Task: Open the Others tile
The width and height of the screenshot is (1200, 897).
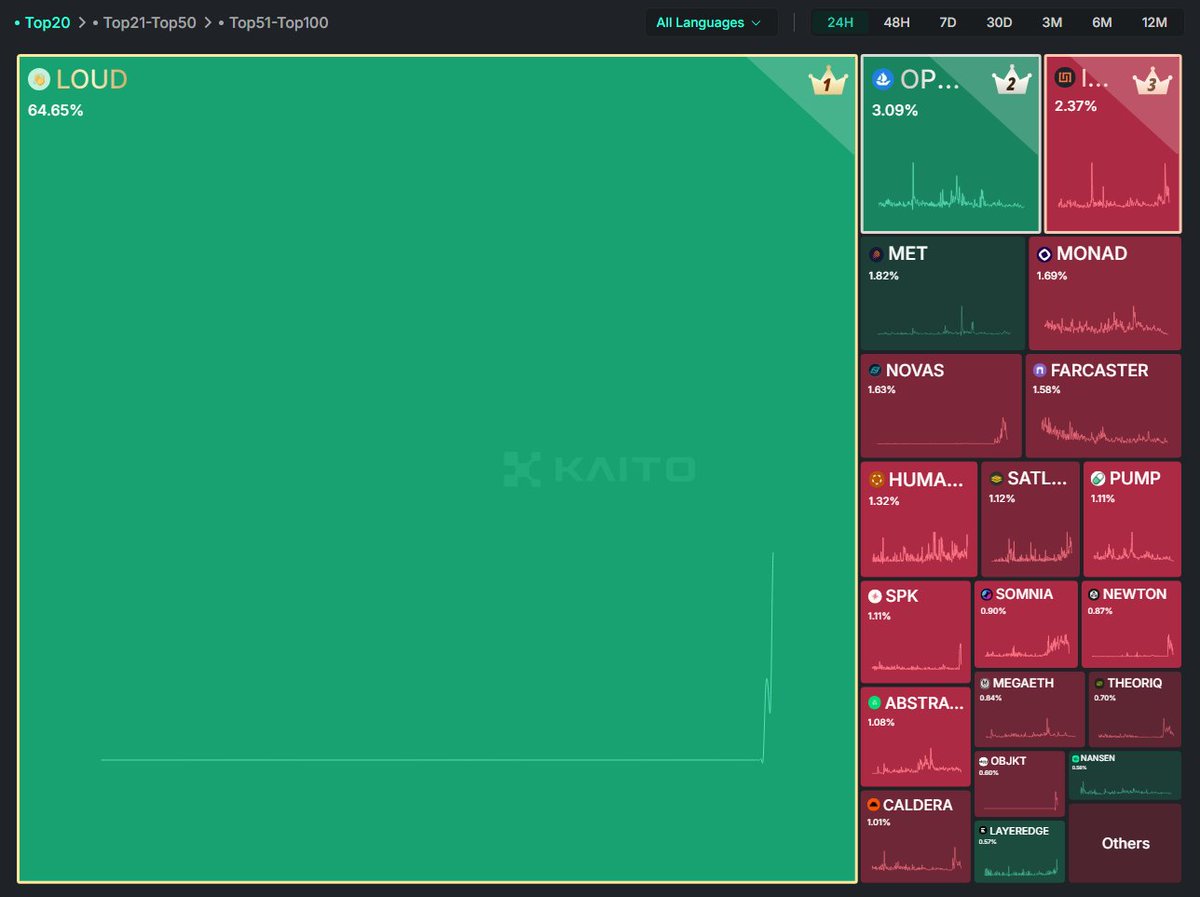Action: pos(1125,843)
